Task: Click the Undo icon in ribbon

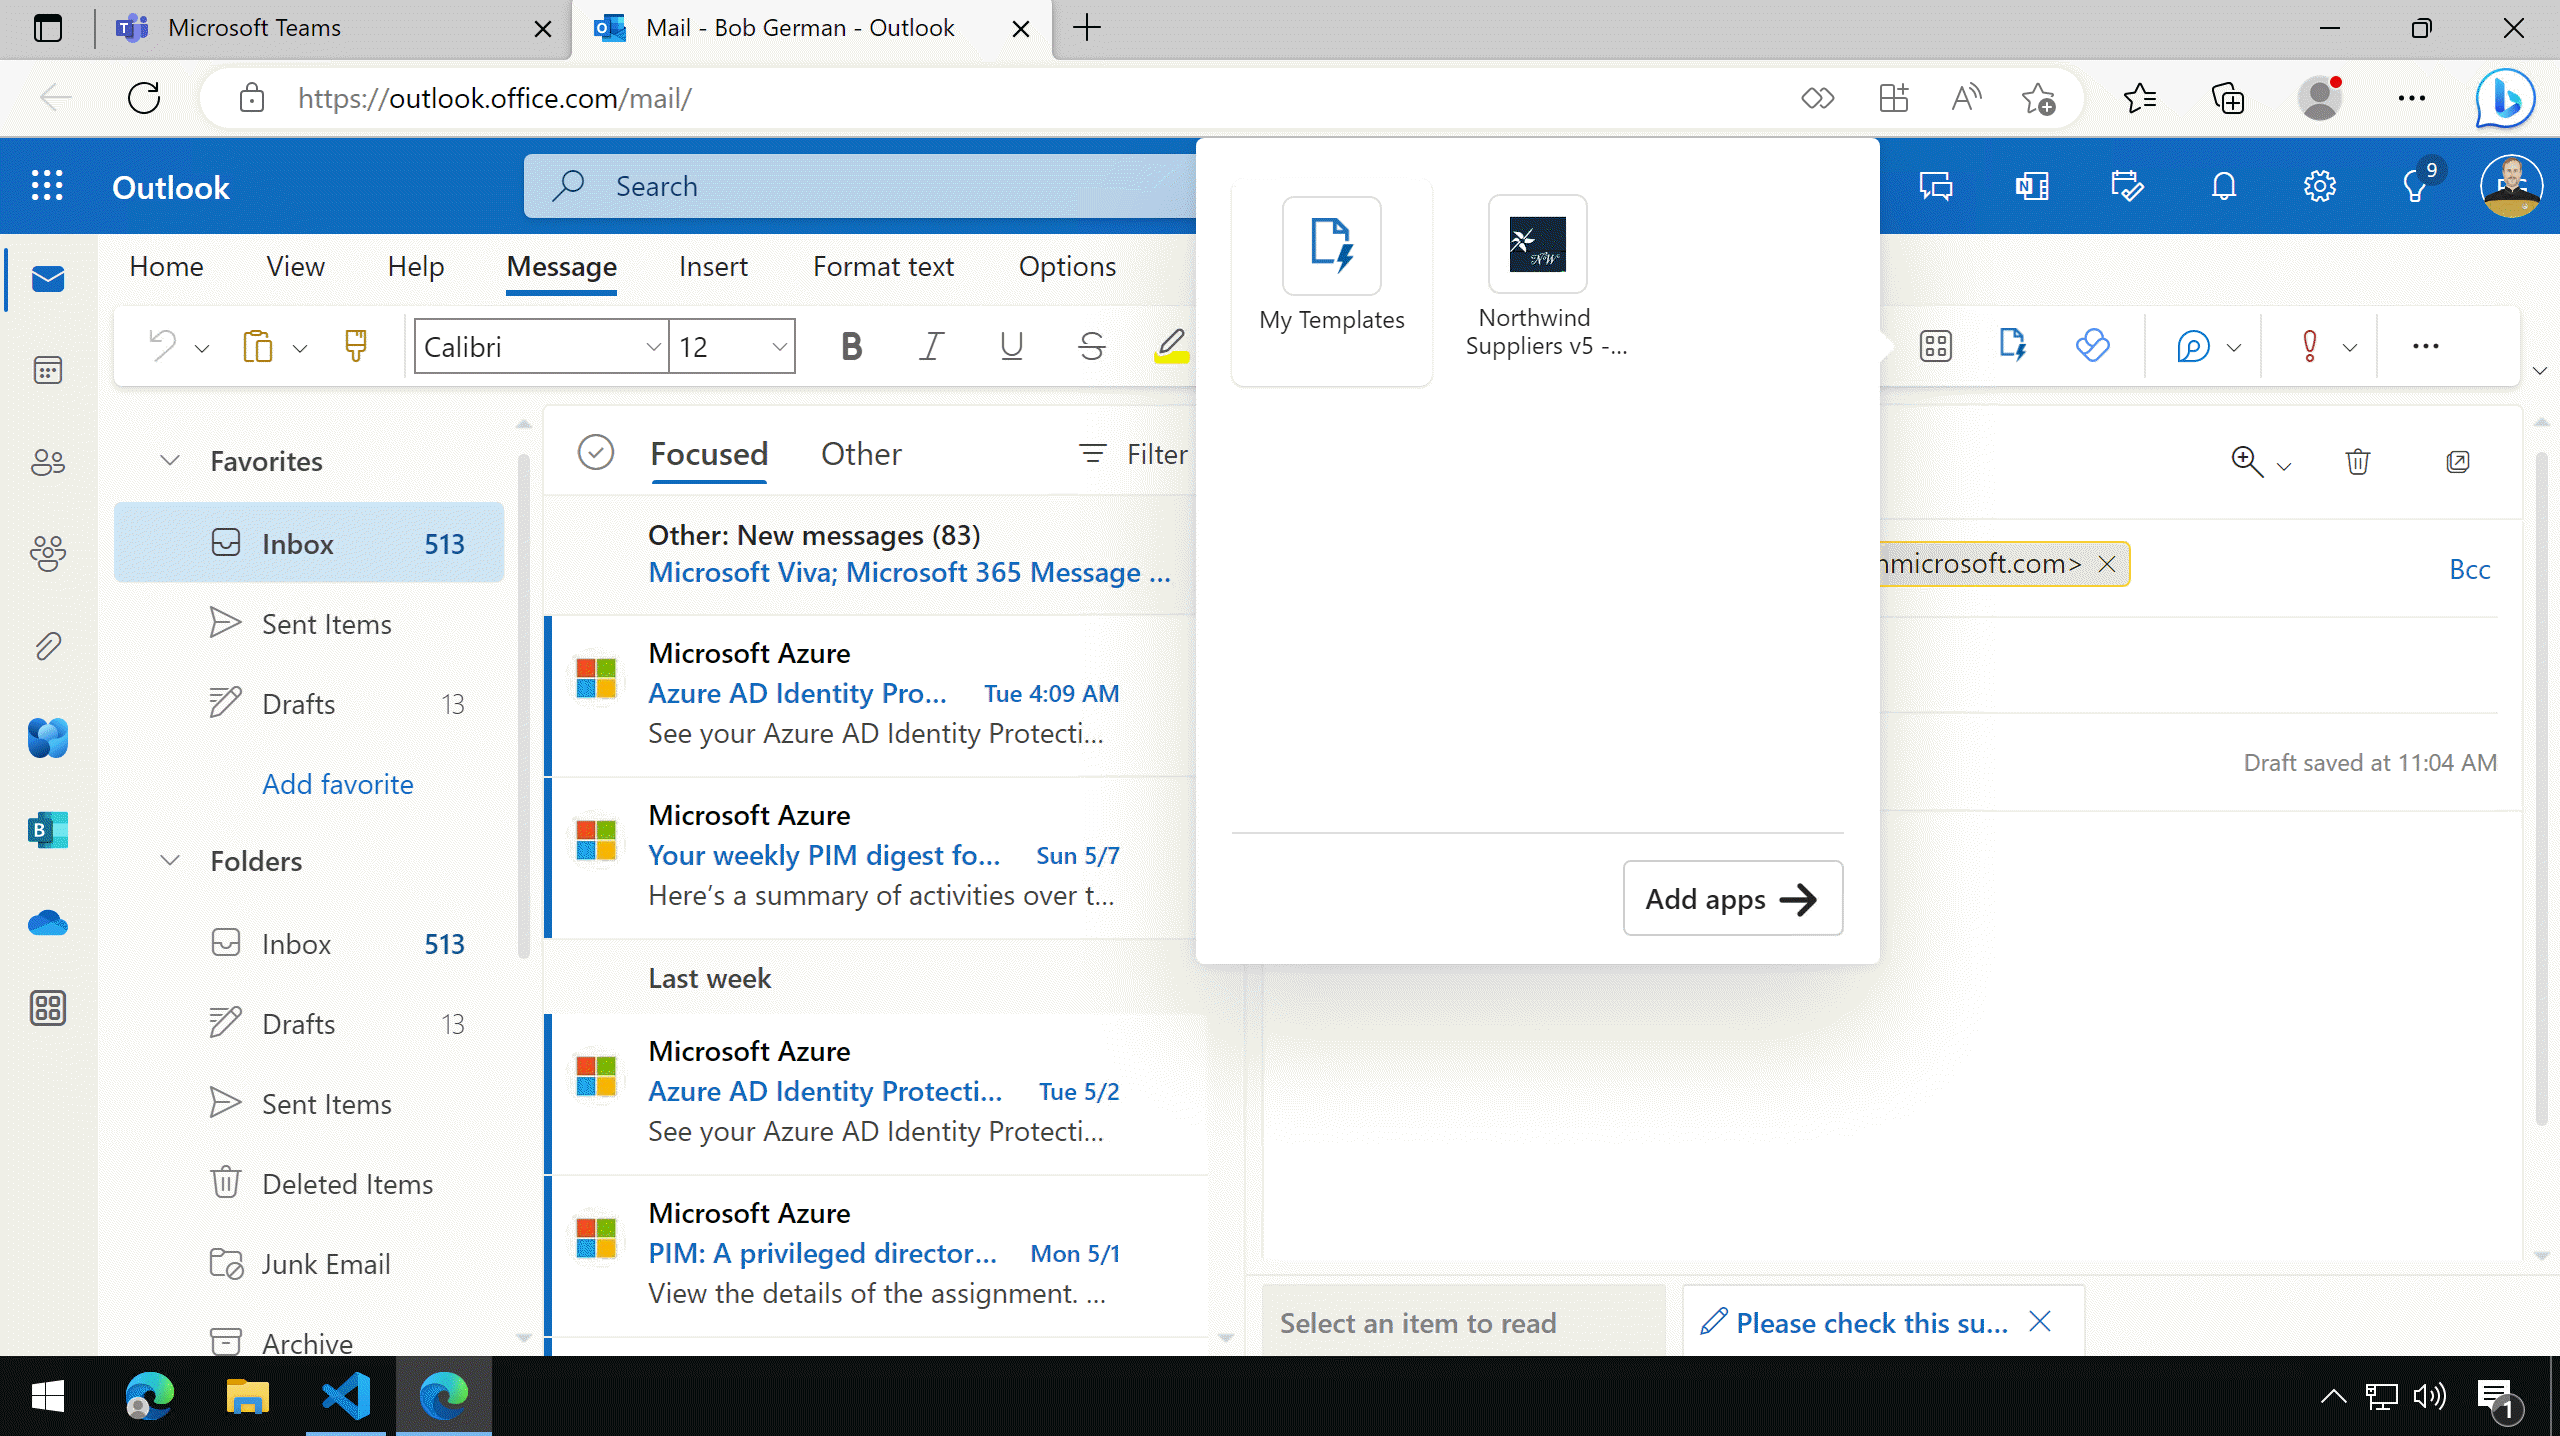Action: coord(161,346)
